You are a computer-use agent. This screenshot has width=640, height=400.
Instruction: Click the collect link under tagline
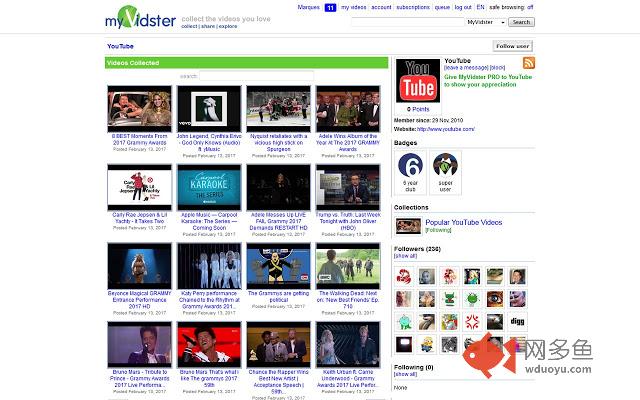[189, 26]
